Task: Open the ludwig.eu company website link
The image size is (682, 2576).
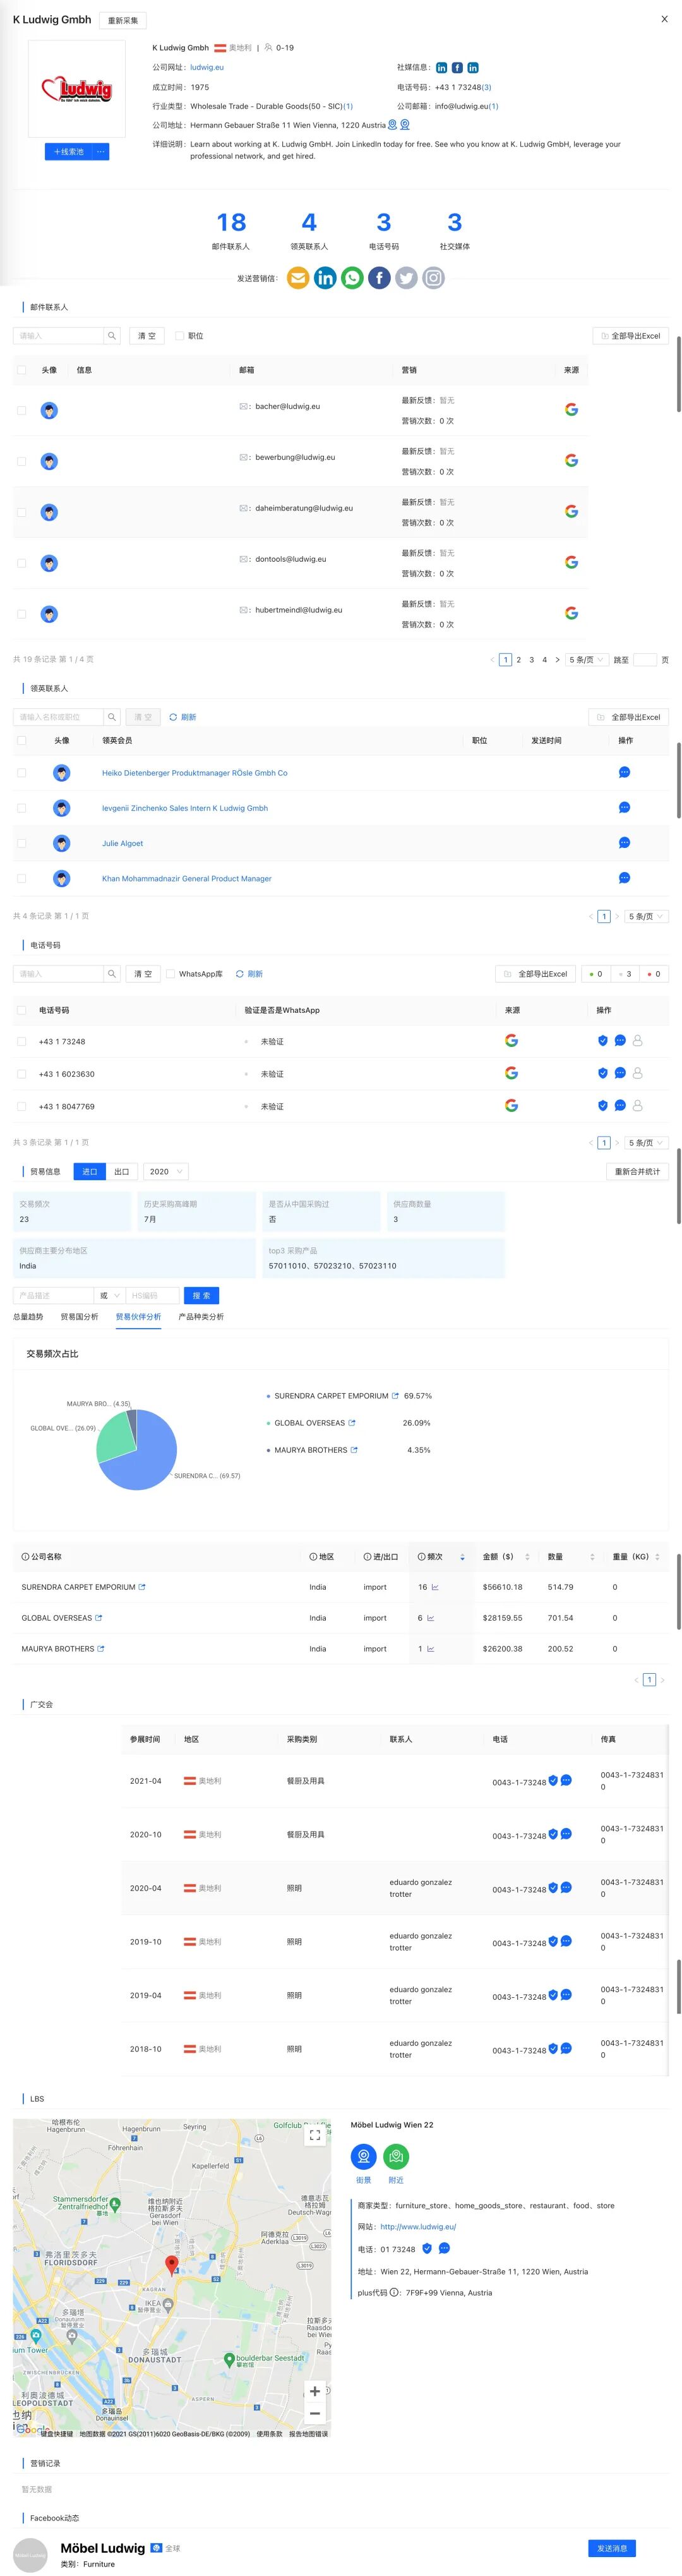Action: pos(207,67)
